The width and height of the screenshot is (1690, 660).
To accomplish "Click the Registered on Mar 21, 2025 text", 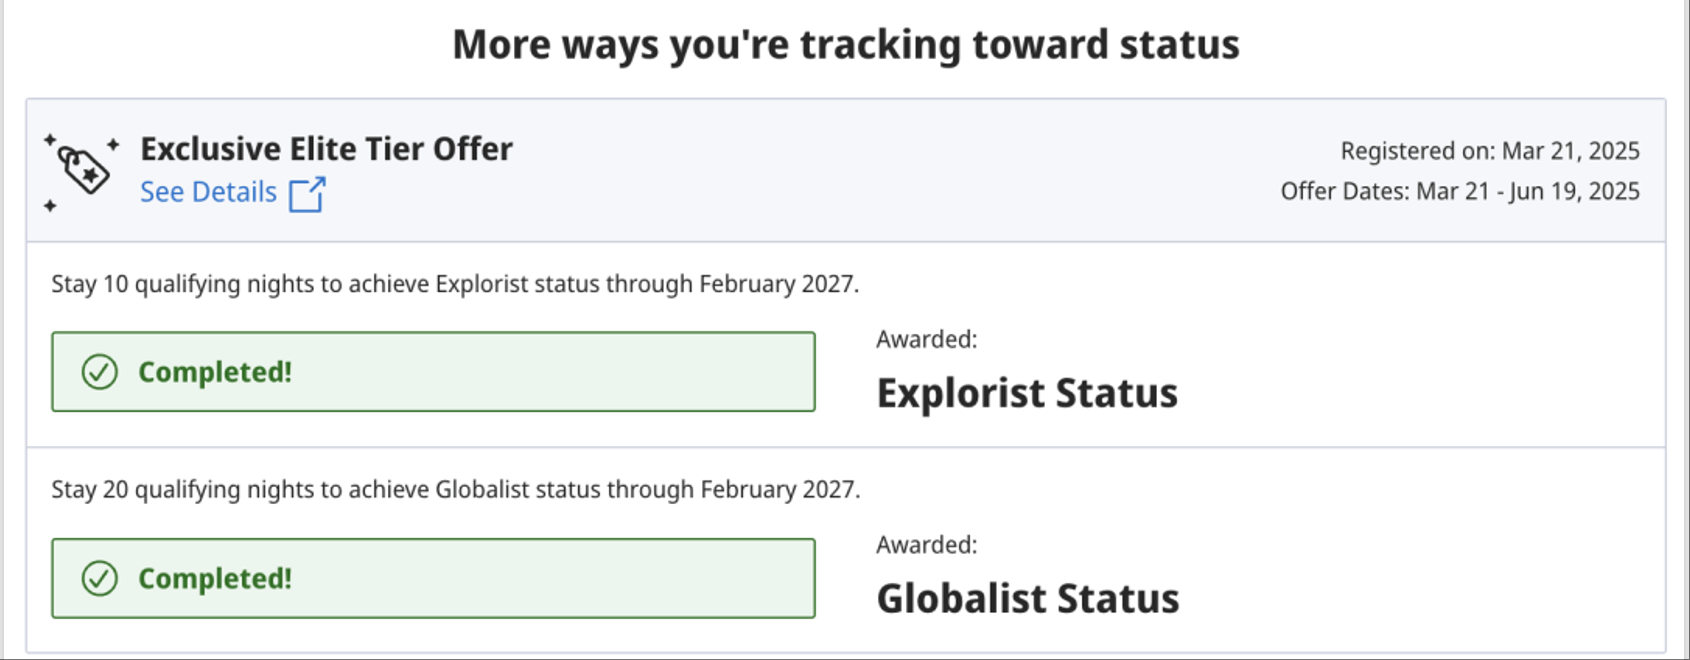I will point(1490,151).
